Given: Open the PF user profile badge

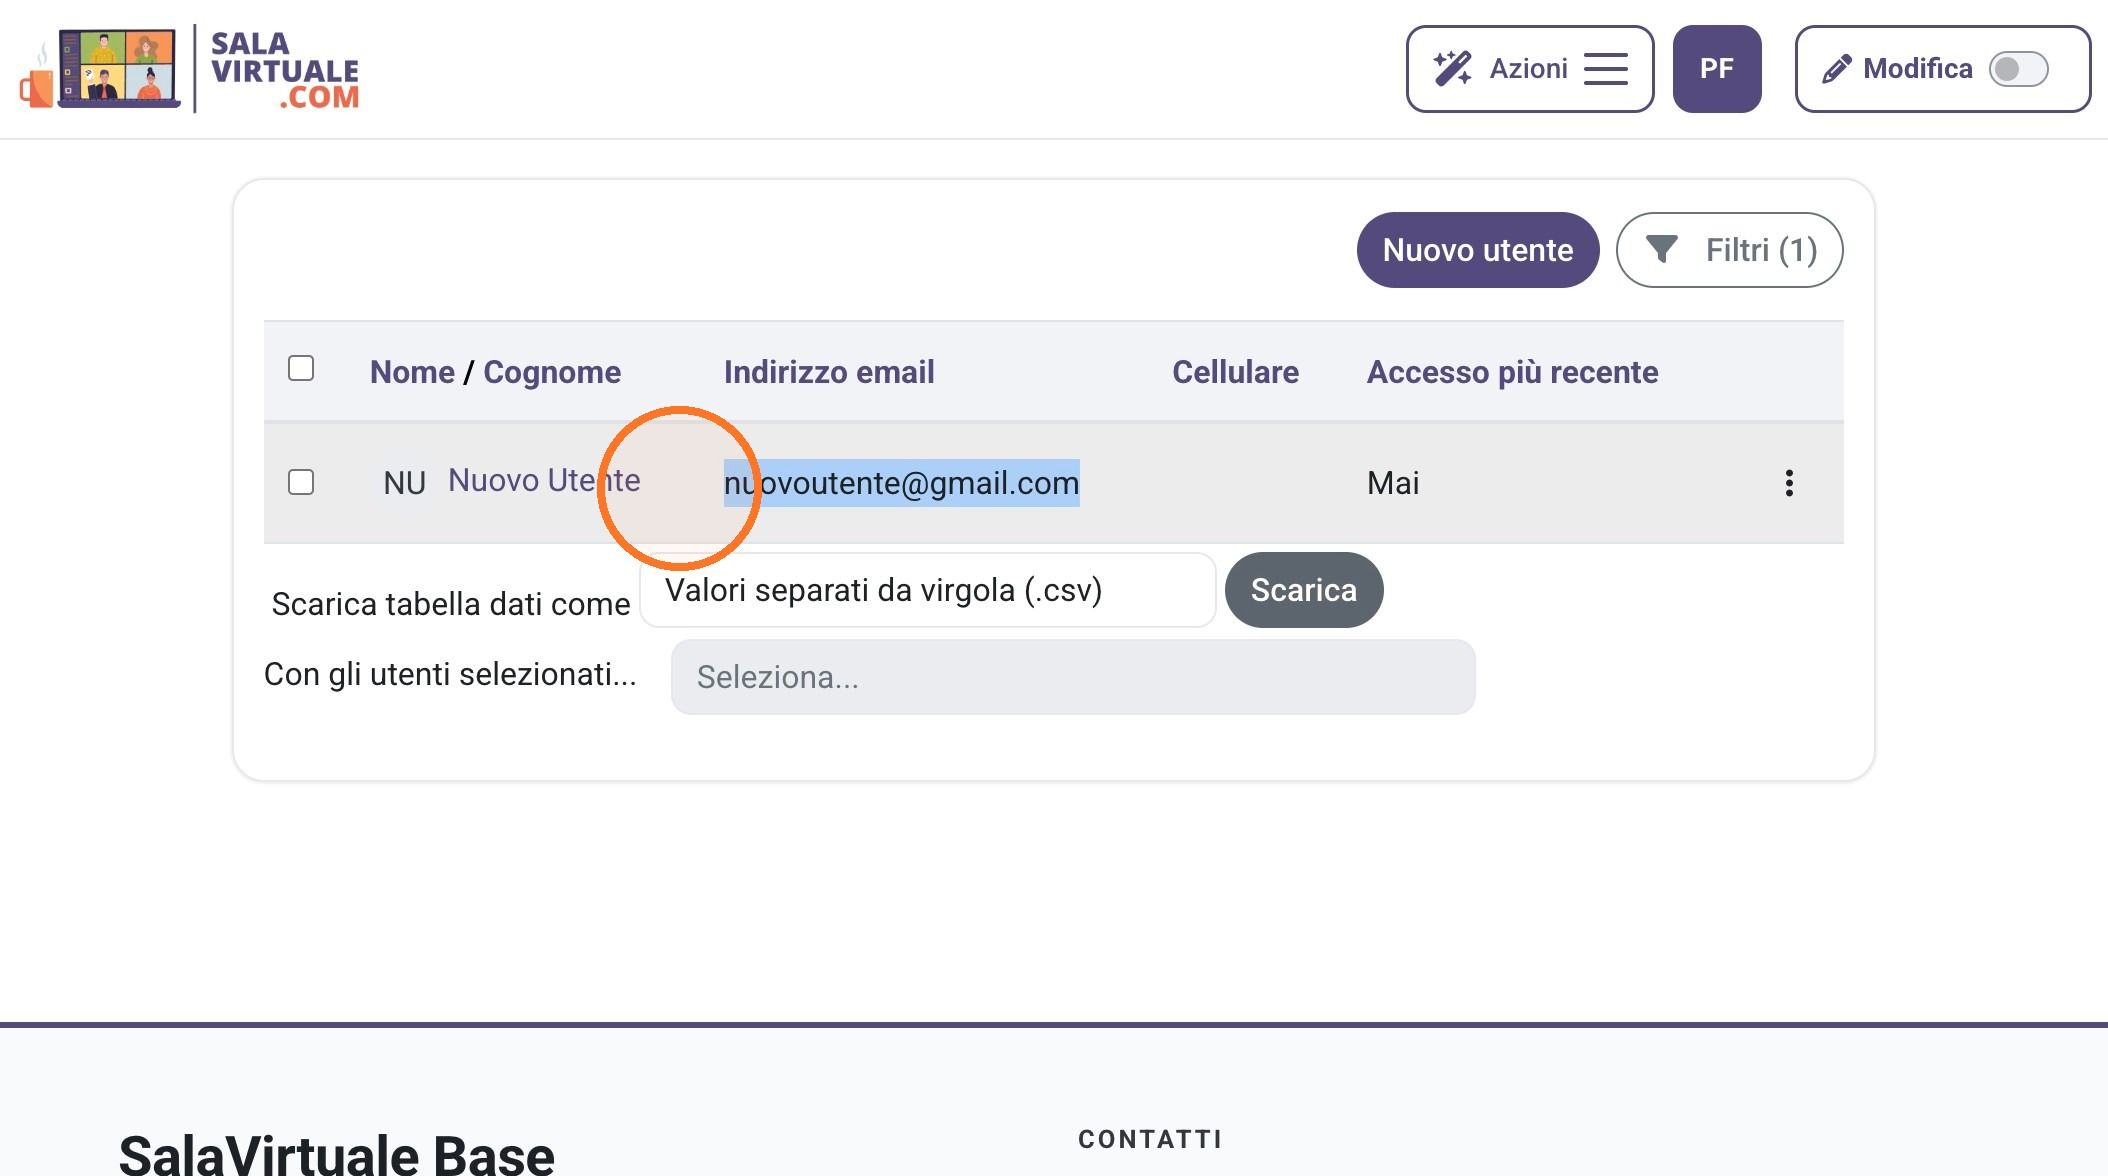Looking at the screenshot, I should 1716,69.
